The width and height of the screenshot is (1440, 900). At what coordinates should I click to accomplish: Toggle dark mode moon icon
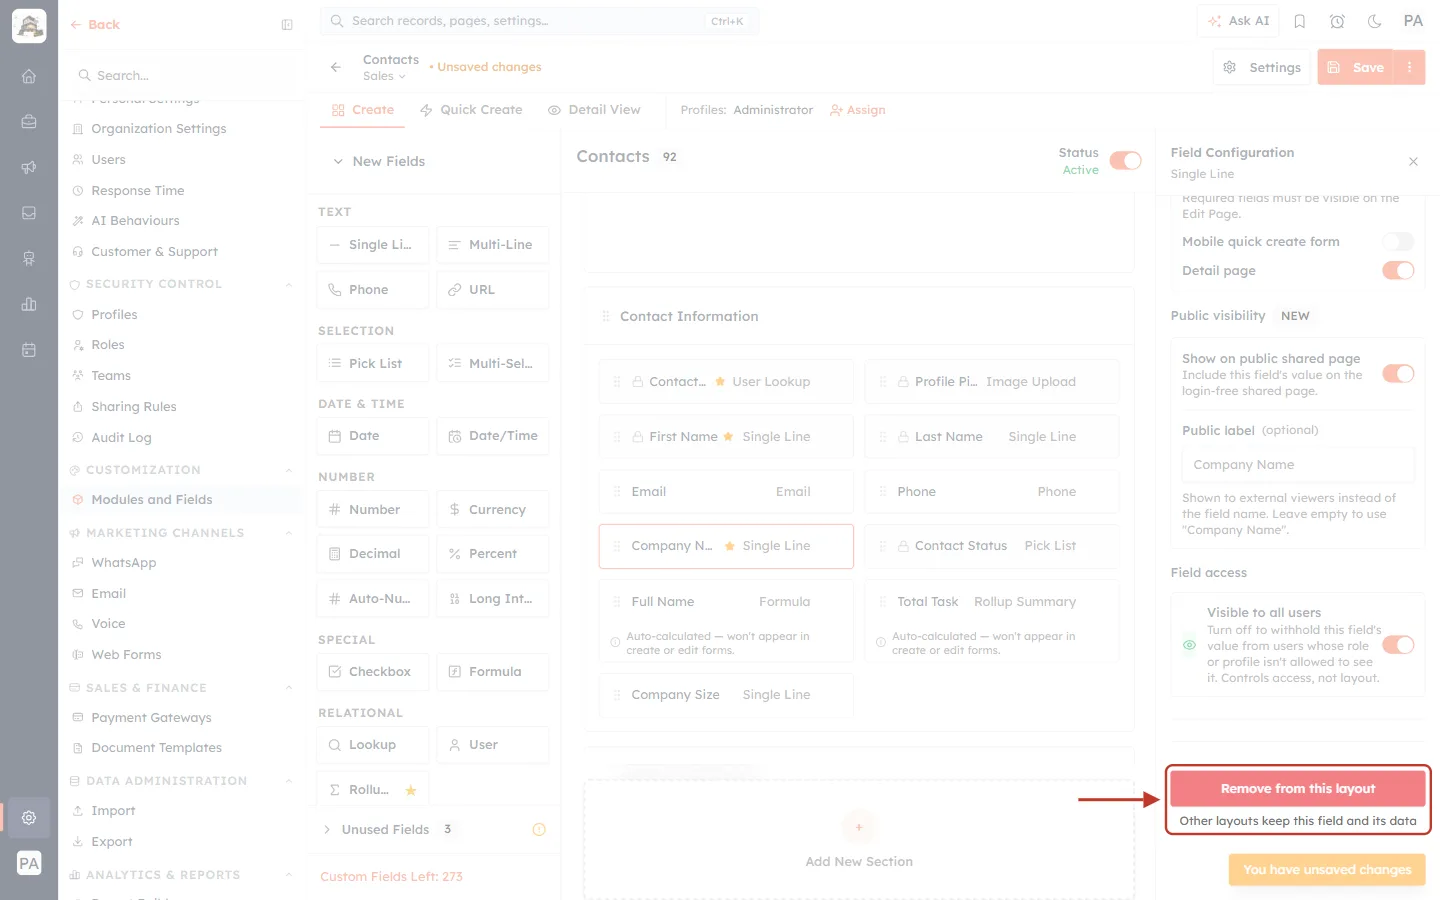pyautogui.click(x=1374, y=21)
